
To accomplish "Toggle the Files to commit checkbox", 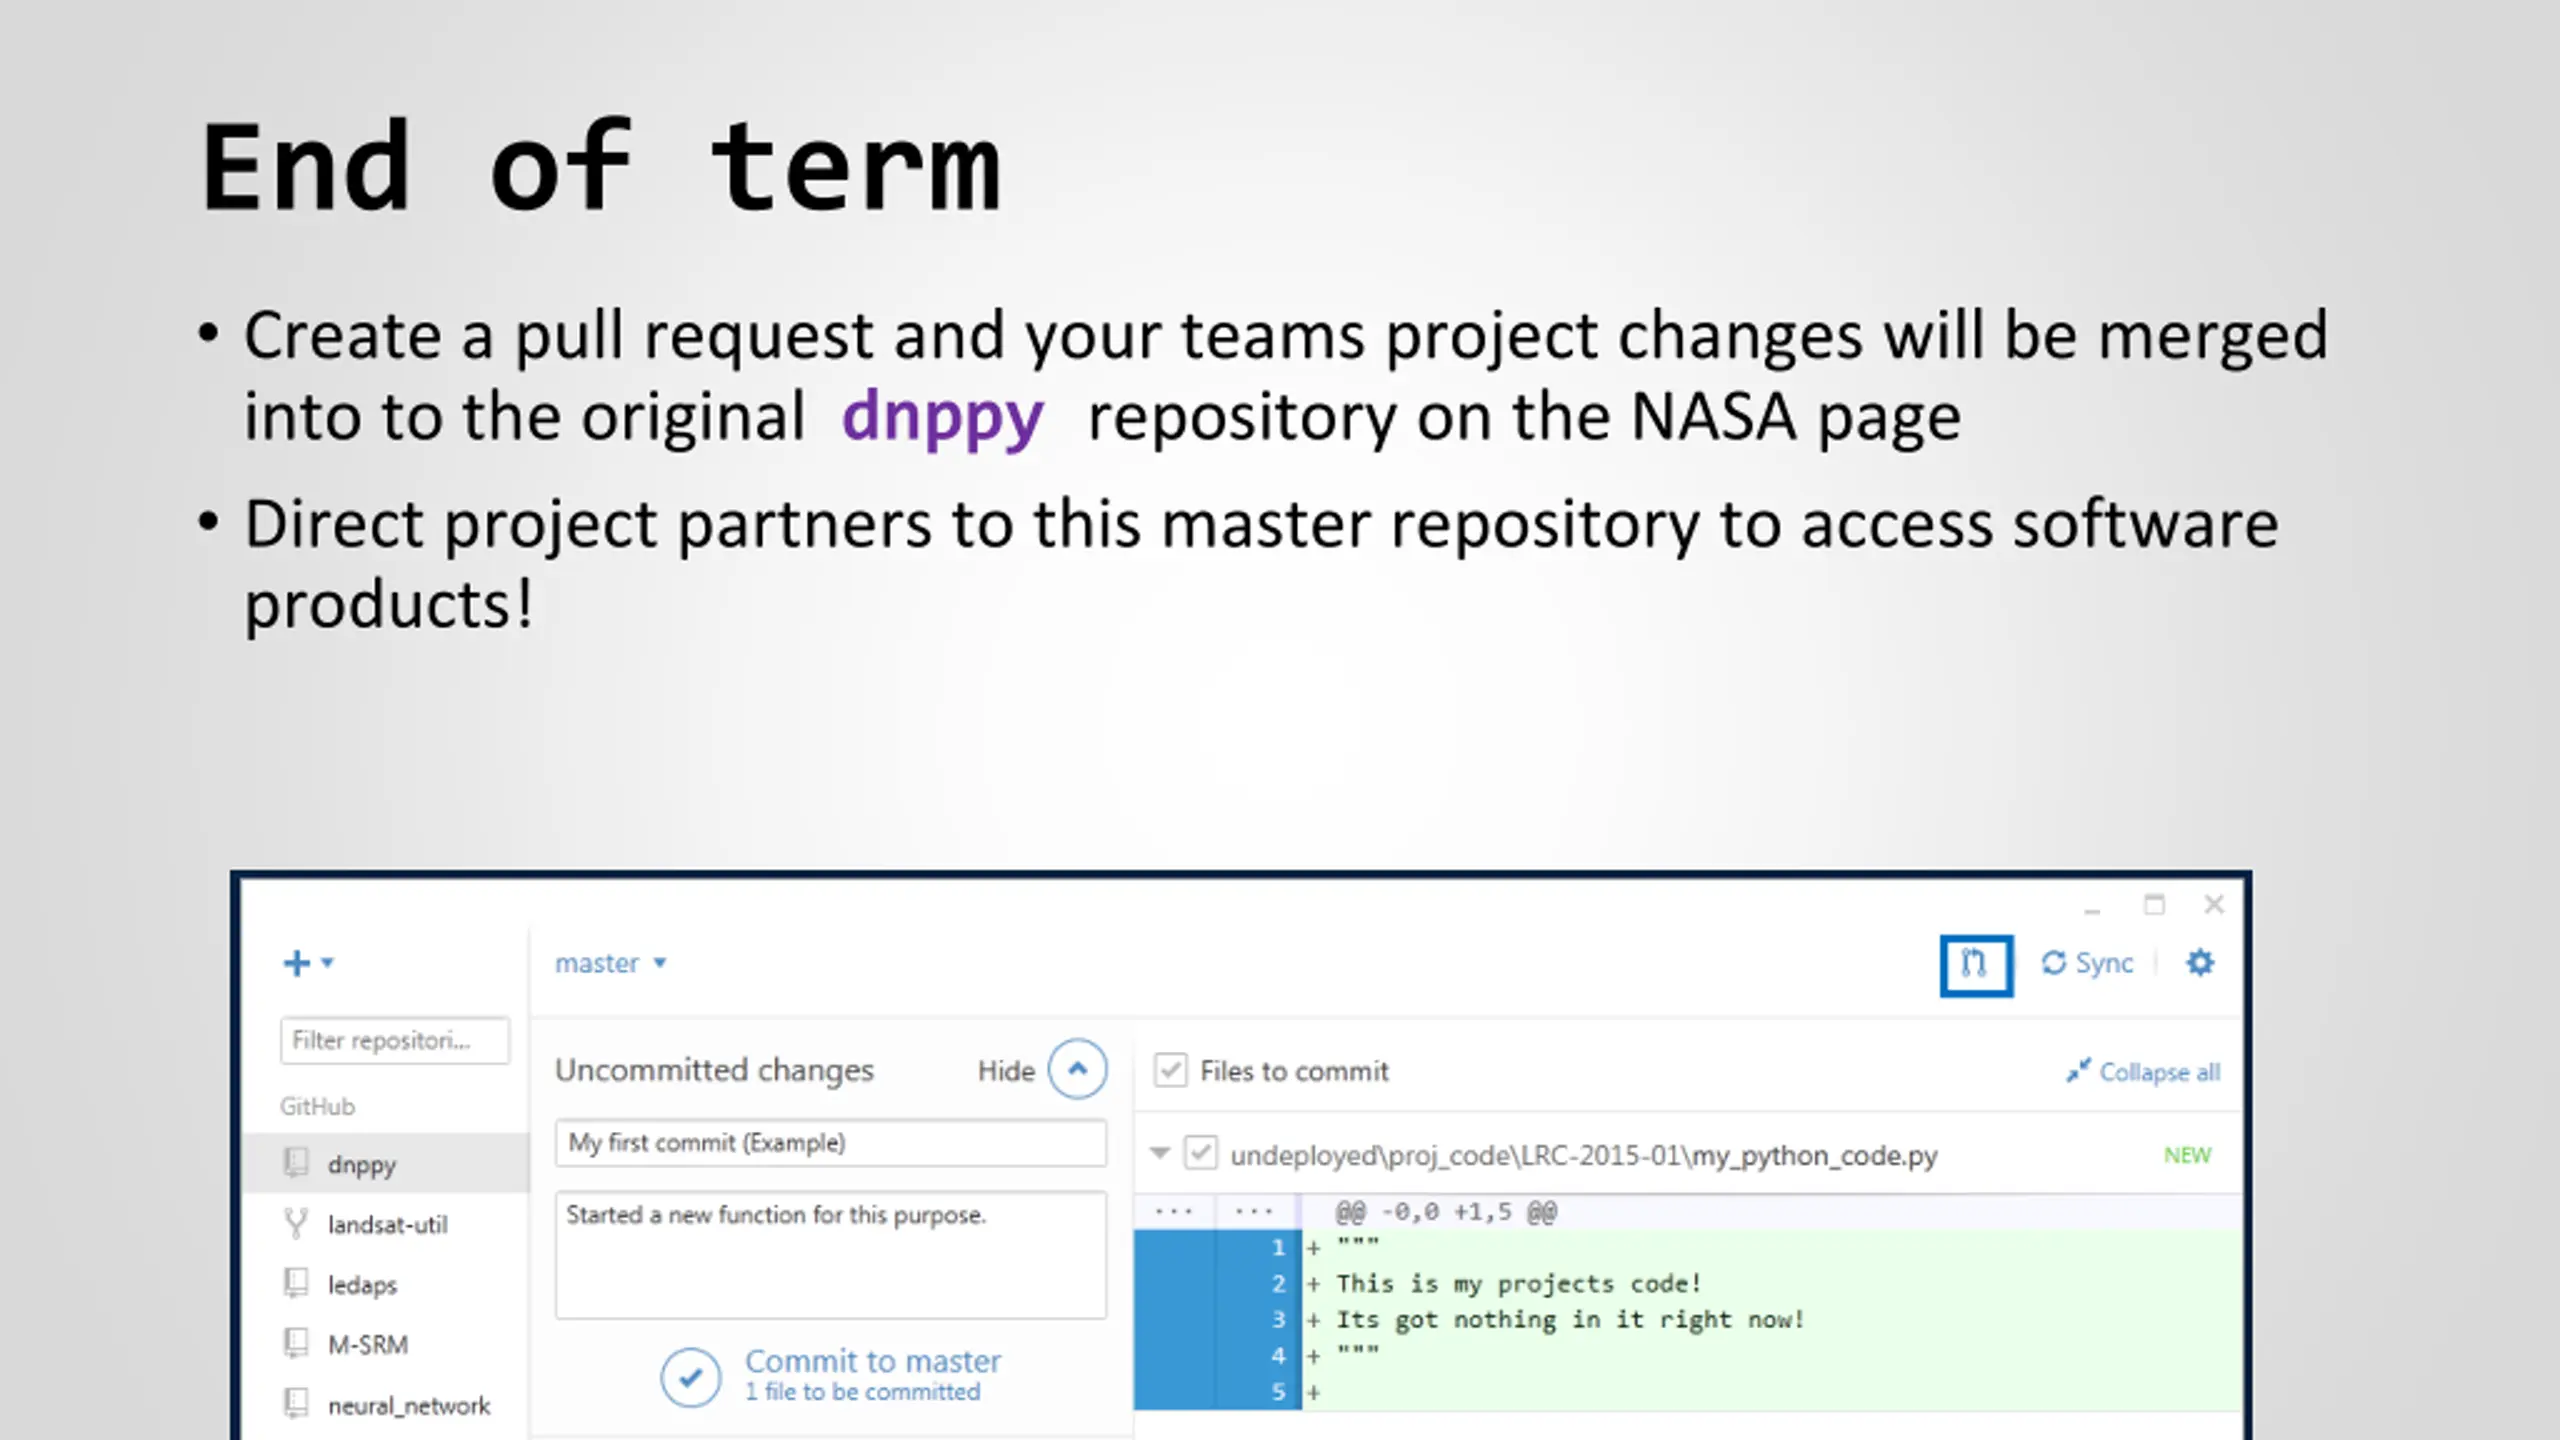I will click(x=1170, y=1070).
